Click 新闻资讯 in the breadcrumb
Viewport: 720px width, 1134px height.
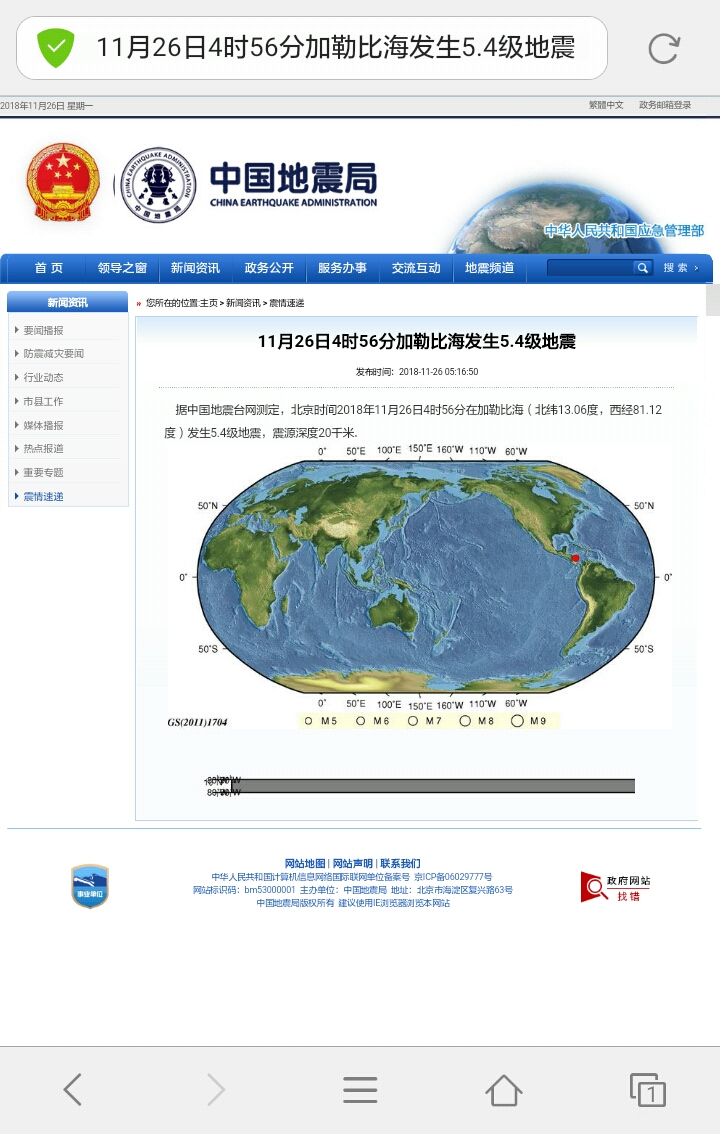coord(243,303)
